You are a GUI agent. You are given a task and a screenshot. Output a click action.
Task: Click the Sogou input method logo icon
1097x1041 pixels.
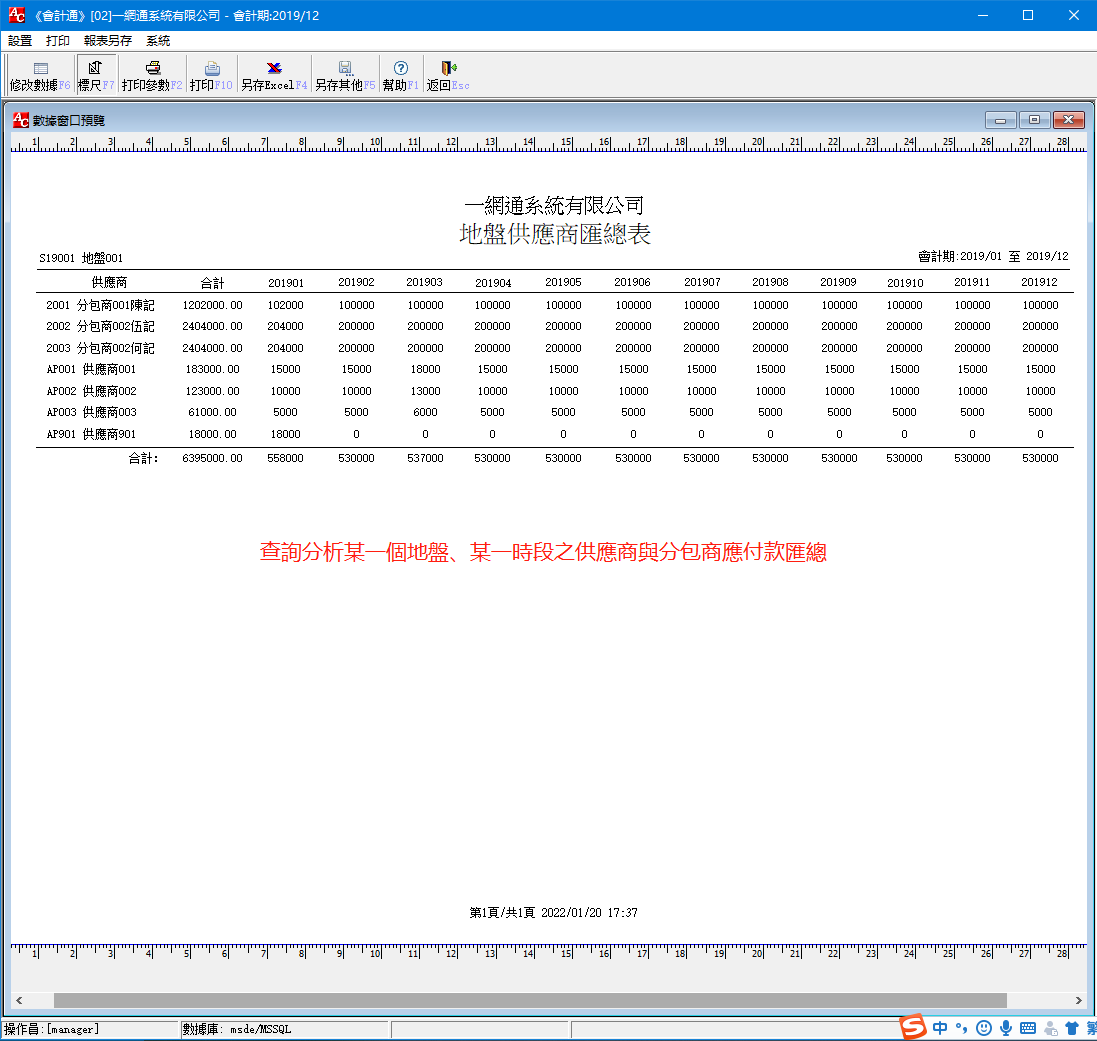(x=913, y=1027)
